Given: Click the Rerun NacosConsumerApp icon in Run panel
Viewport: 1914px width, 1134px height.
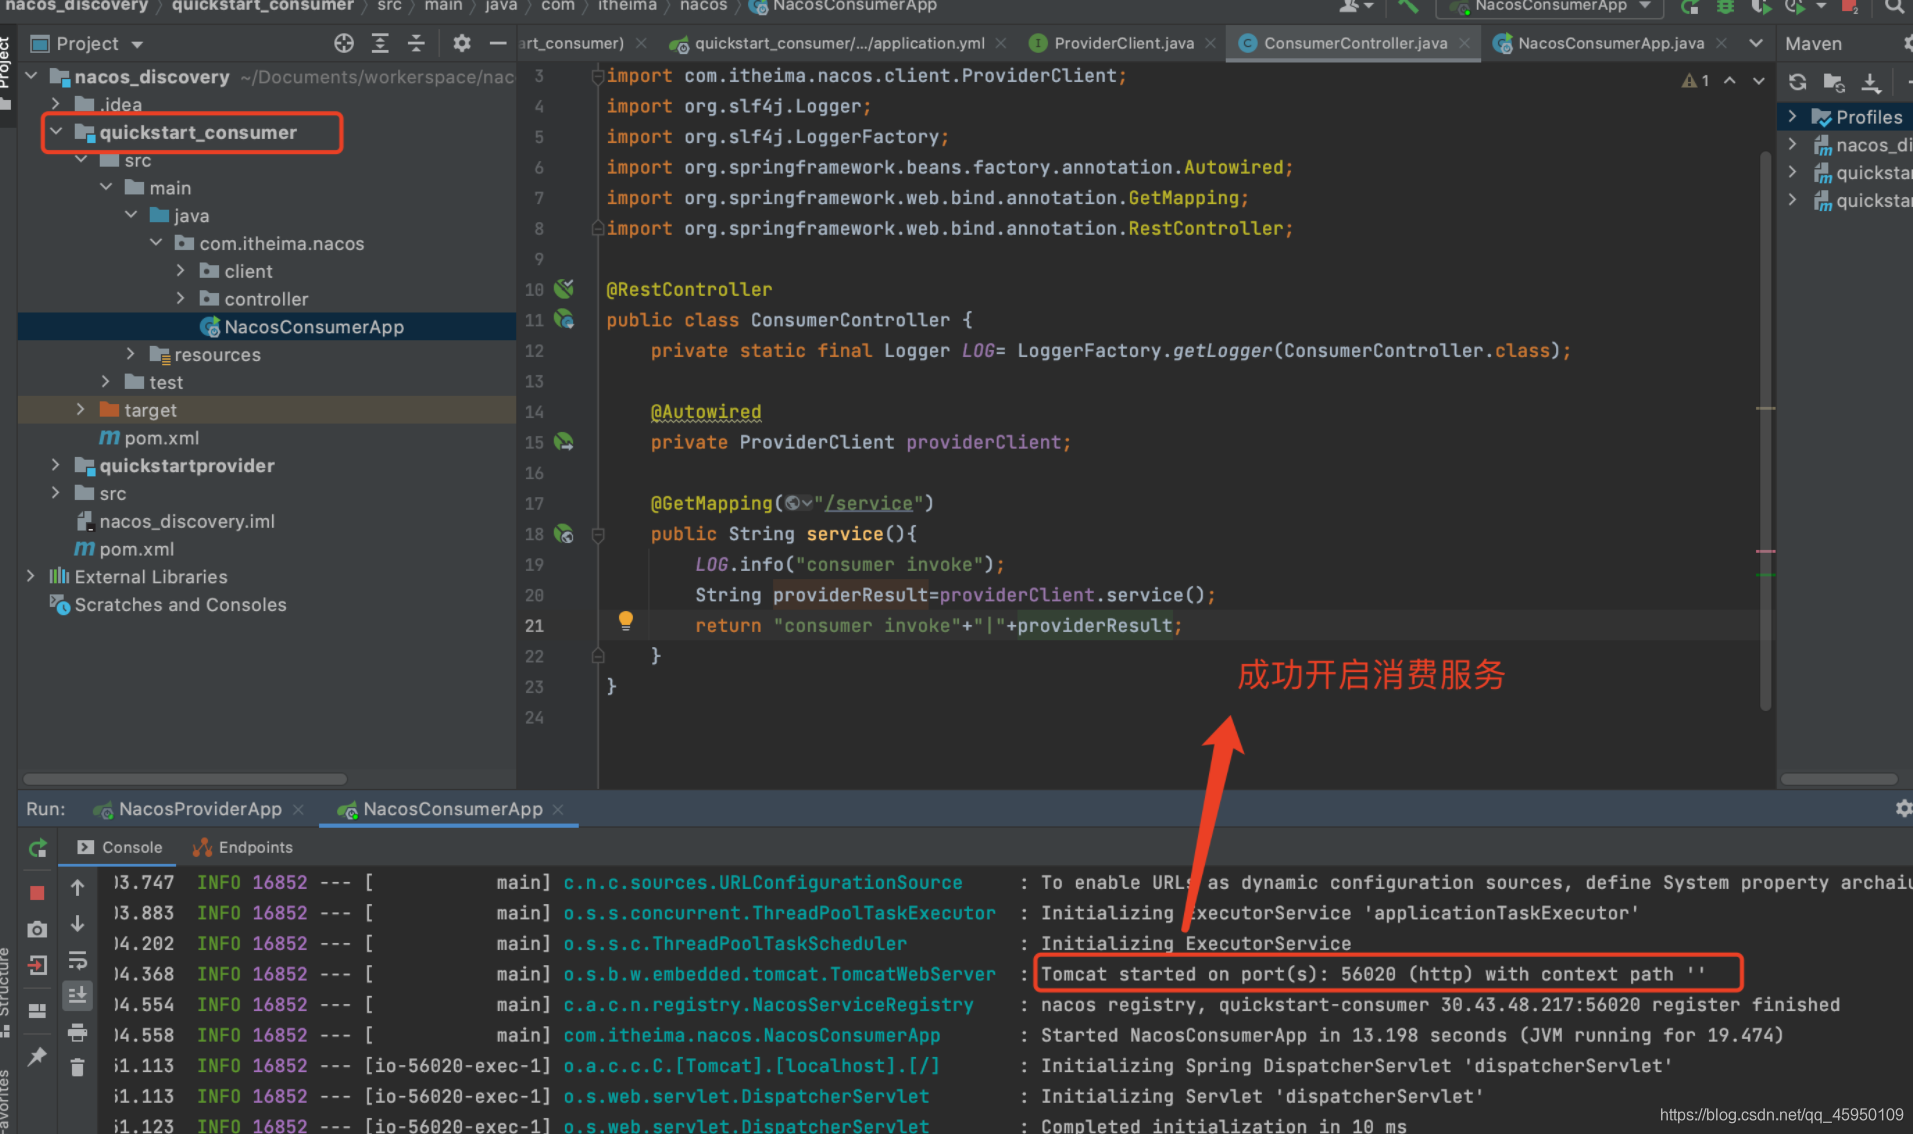Looking at the screenshot, I should point(38,848).
